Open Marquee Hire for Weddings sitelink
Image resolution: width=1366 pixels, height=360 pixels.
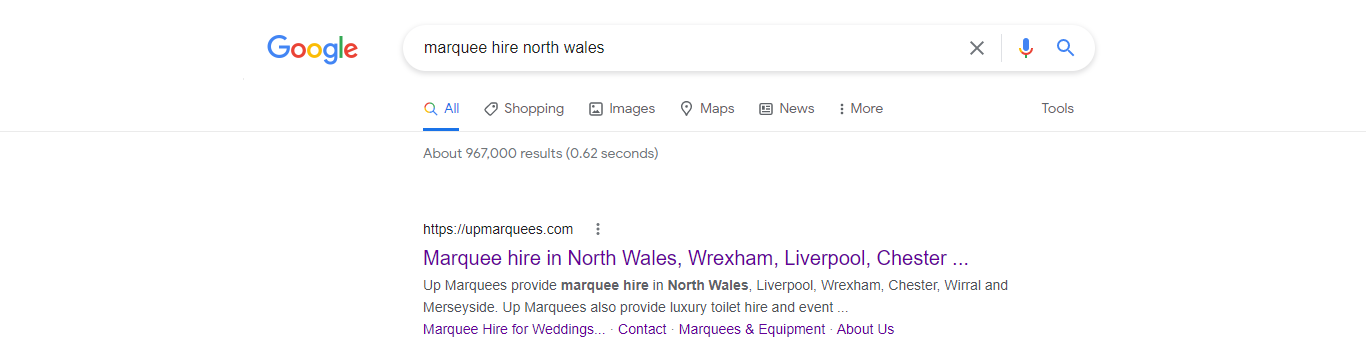514,329
